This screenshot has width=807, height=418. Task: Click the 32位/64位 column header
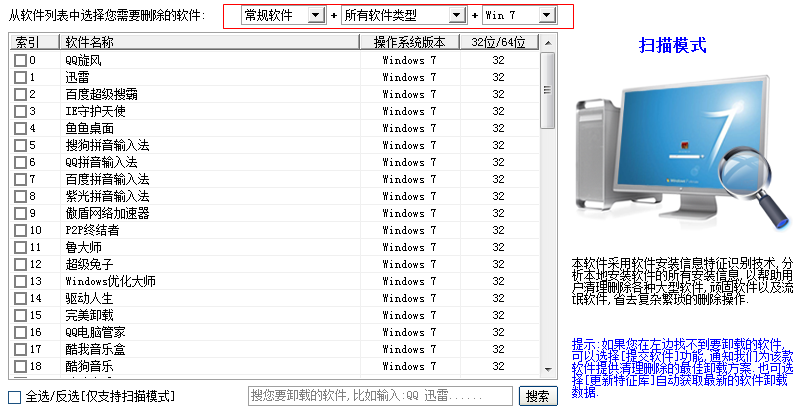click(498, 42)
